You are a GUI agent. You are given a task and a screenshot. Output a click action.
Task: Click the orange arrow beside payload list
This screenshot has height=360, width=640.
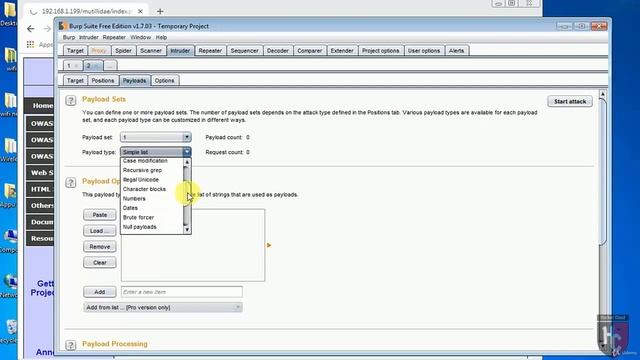269,245
